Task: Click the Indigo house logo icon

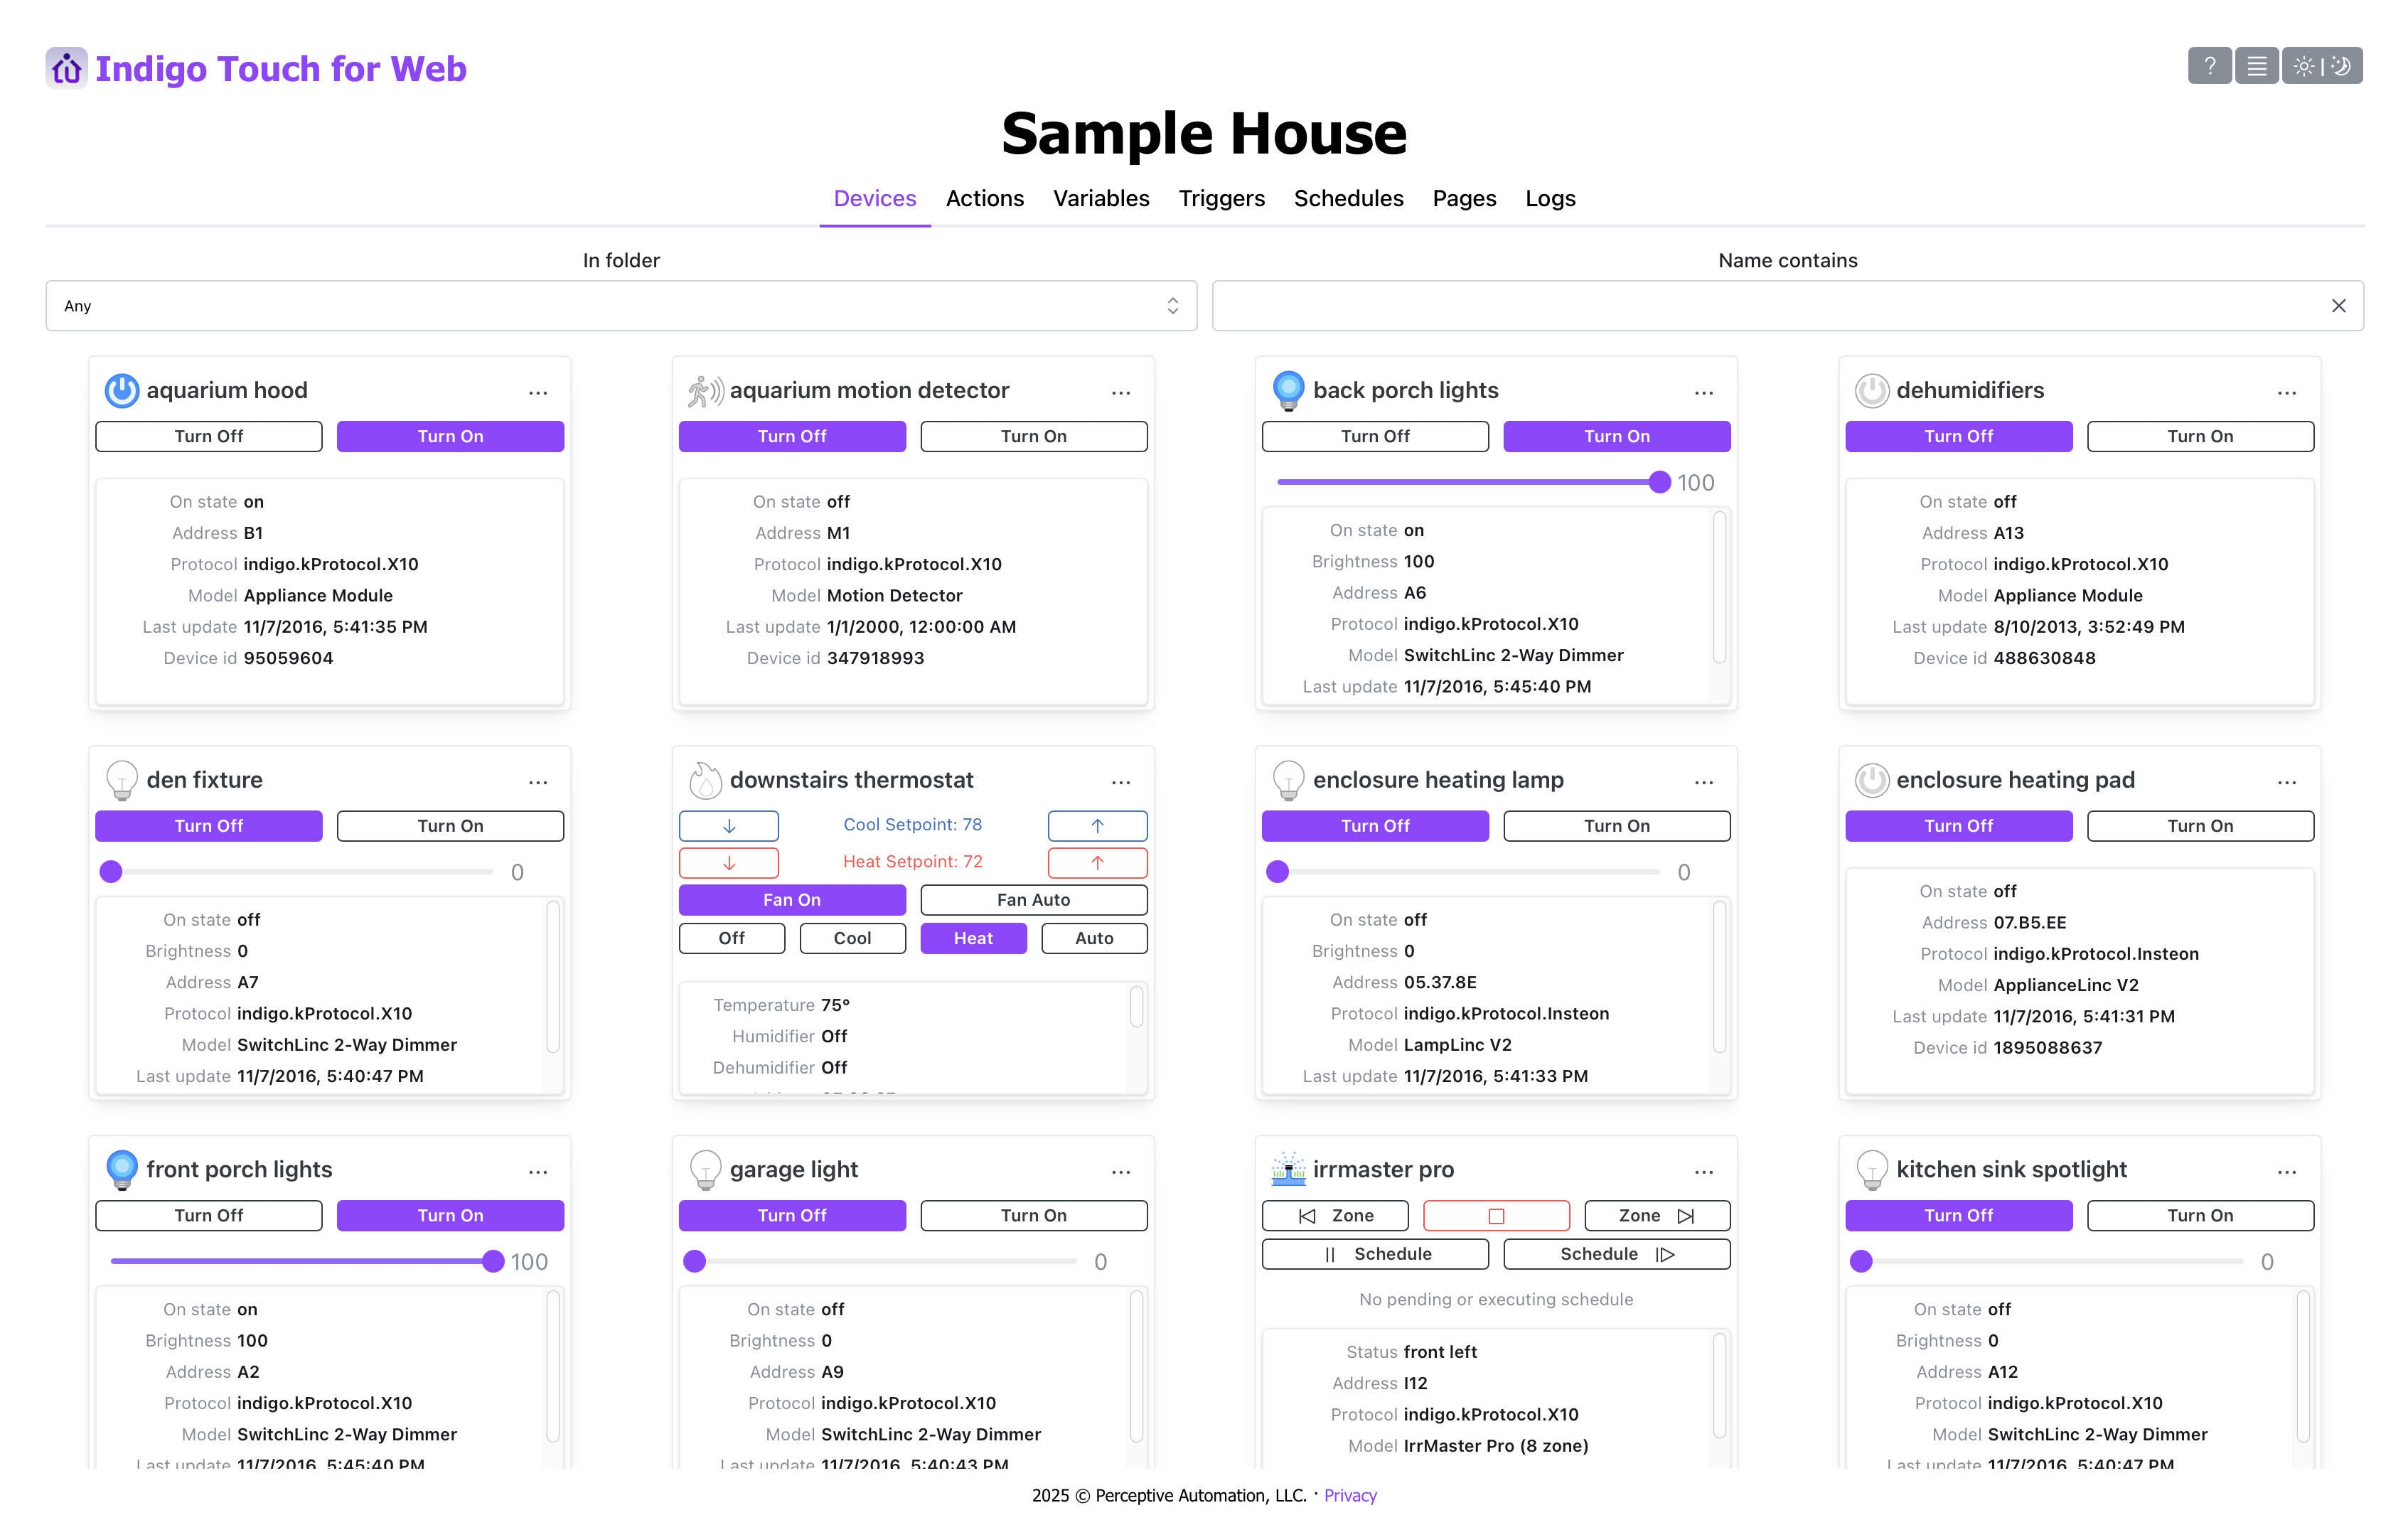Action: [x=66, y=68]
